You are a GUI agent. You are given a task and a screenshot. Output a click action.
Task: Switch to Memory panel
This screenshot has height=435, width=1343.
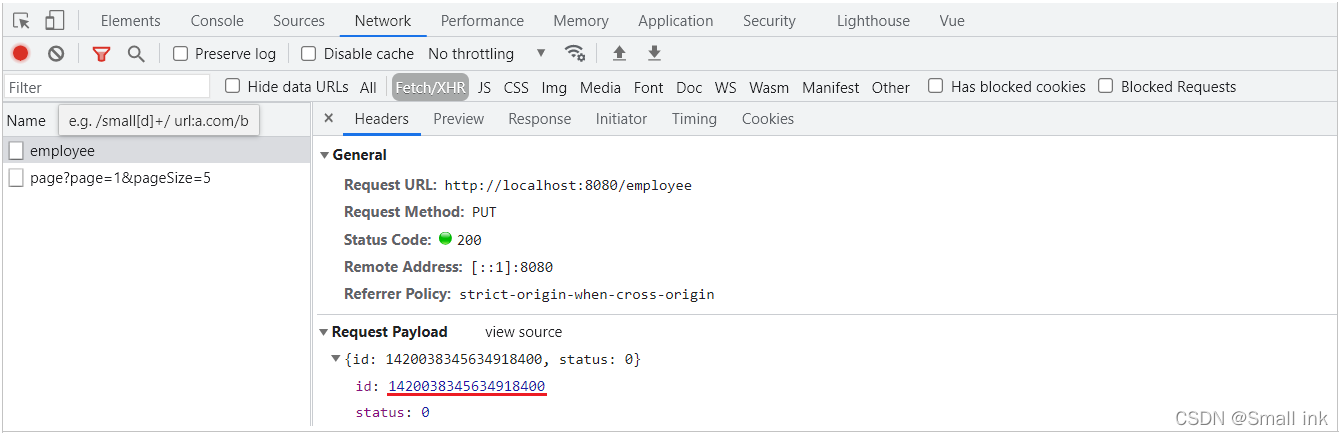point(581,20)
